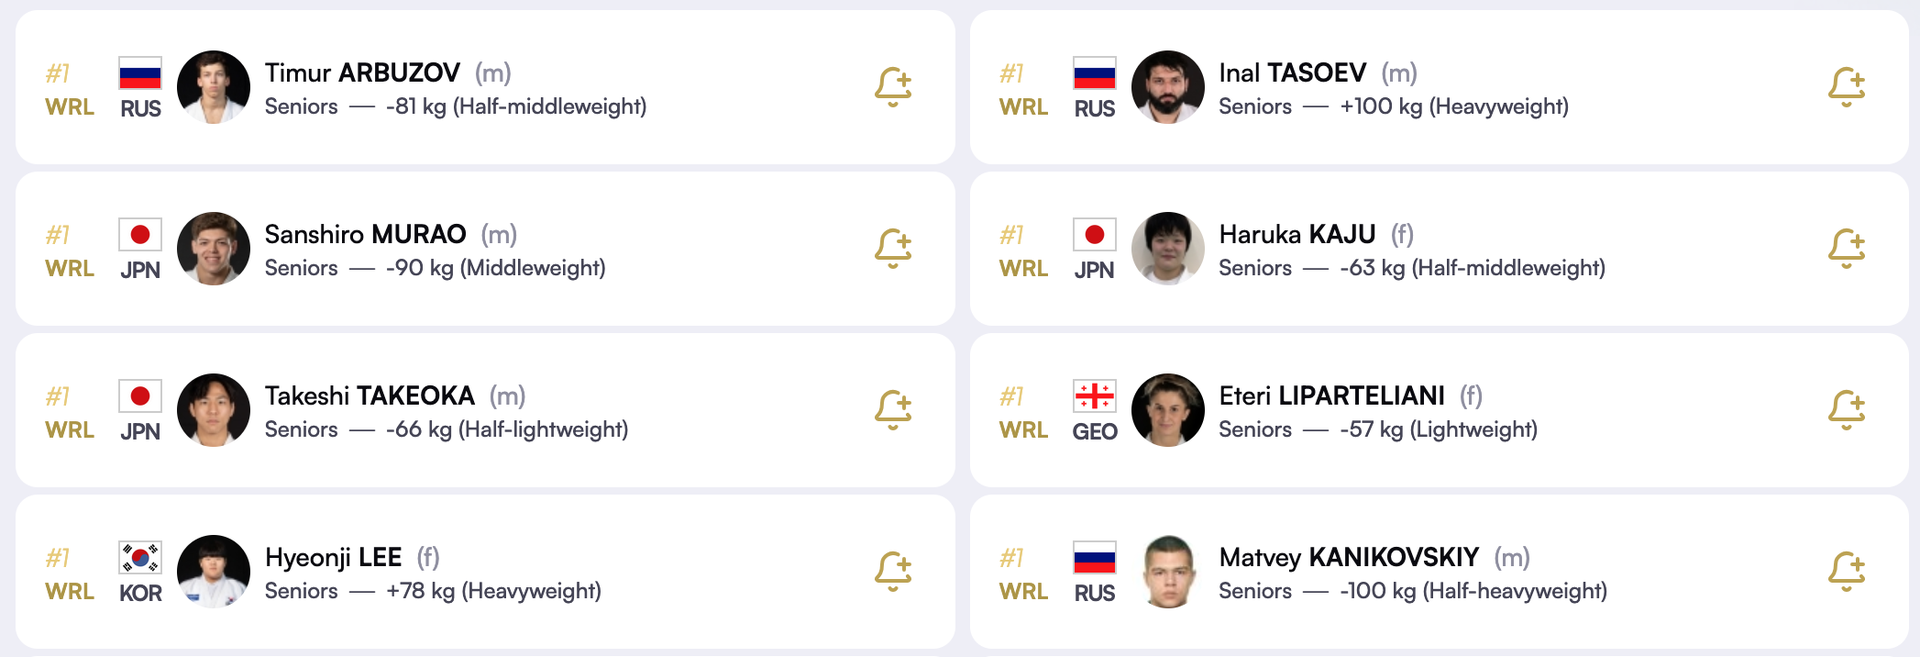Open Eteri Liparteliani's profile link
The width and height of the screenshot is (1920, 657).
tap(1331, 396)
